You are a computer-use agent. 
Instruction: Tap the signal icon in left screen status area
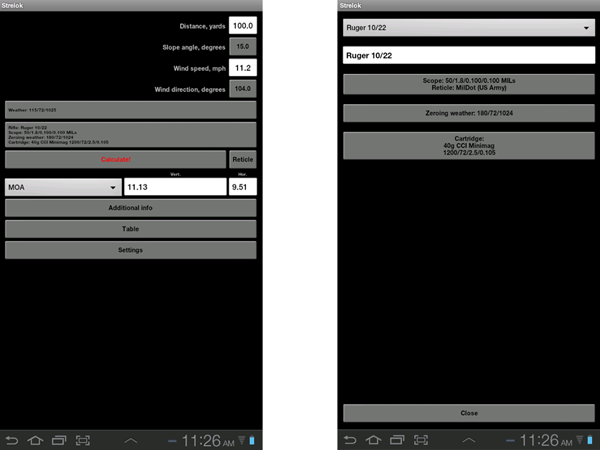(241, 440)
